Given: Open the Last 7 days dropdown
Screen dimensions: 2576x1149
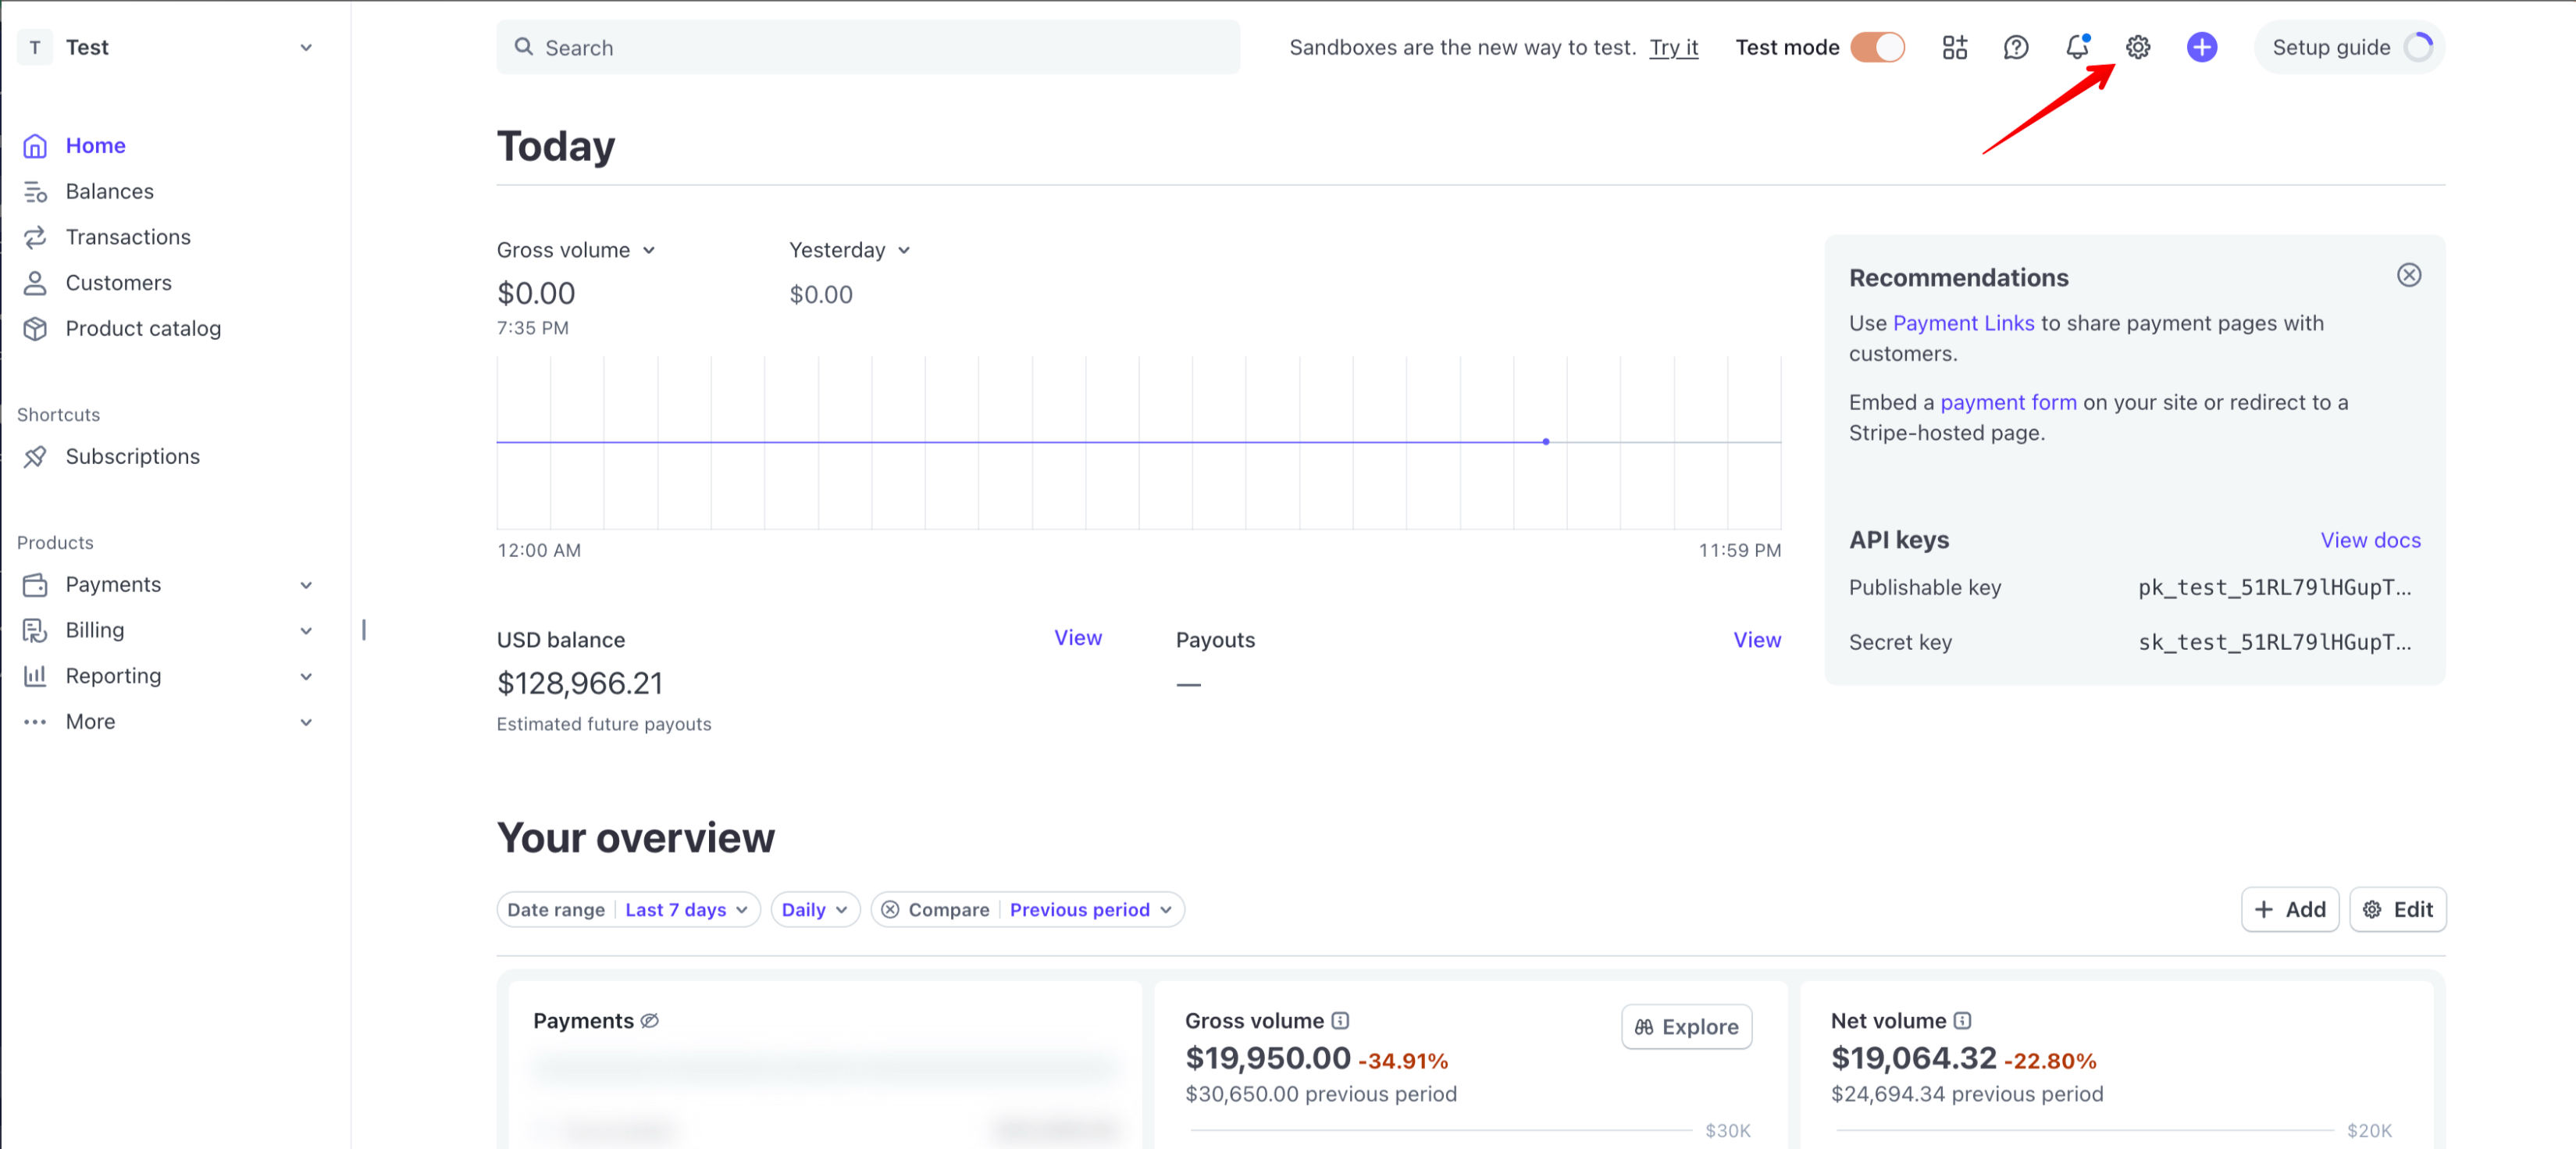Looking at the screenshot, I should coord(686,909).
